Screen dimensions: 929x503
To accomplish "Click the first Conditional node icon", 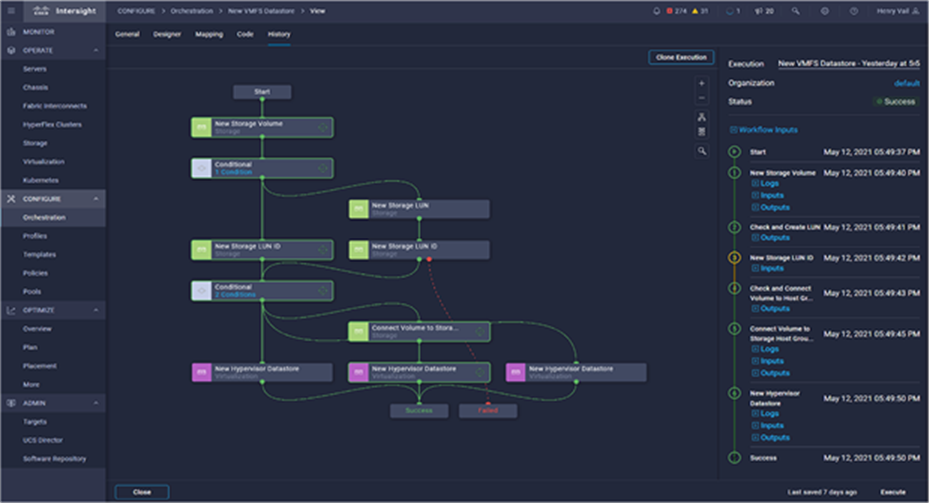I will 201,168.
